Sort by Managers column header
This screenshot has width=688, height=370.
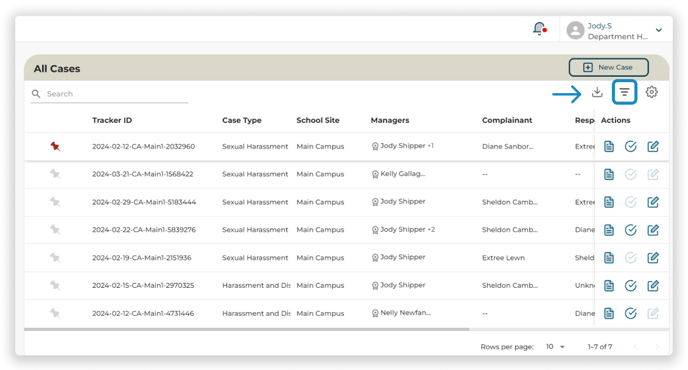click(x=390, y=120)
